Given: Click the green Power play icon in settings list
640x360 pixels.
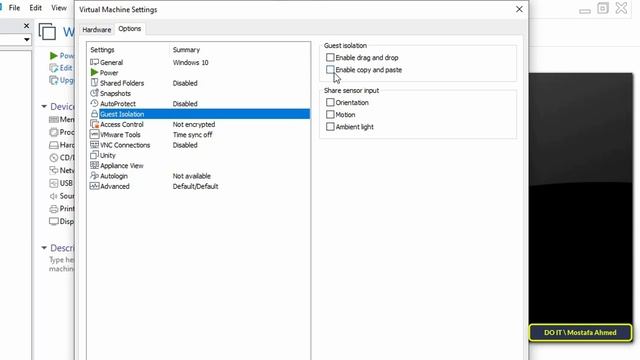Looking at the screenshot, I should coord(94,72).
